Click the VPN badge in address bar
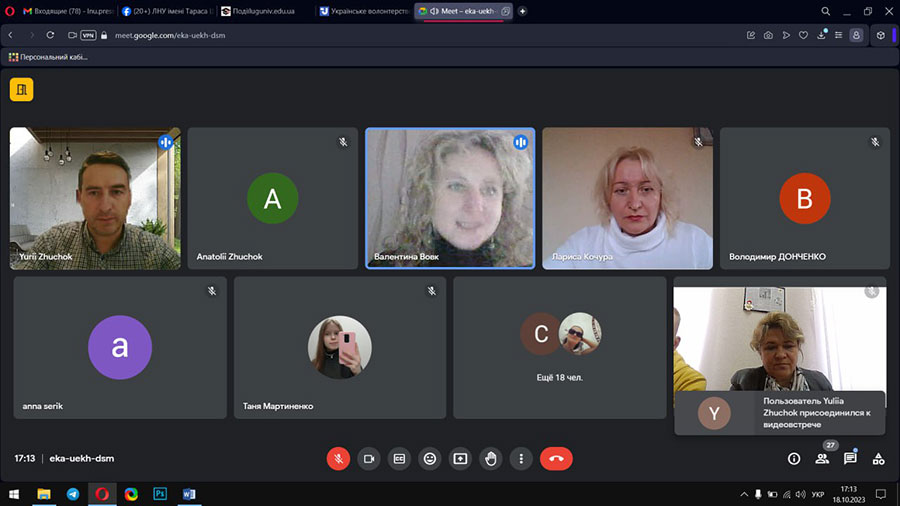Image resolution: width=900 pixels, height=506 pixels. [88, 35]
